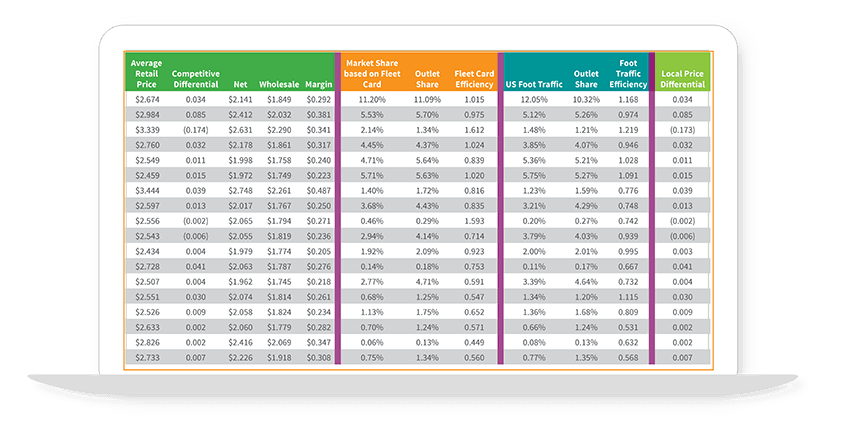Click the Wholesale column header
The width and height of the screenshot is (850, 425).
click(279, 85)
